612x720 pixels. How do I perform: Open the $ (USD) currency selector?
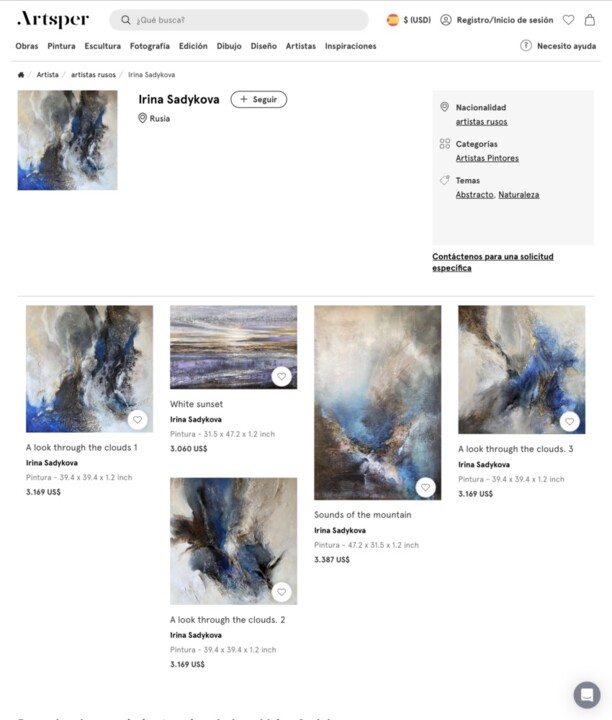click(409, 20)
